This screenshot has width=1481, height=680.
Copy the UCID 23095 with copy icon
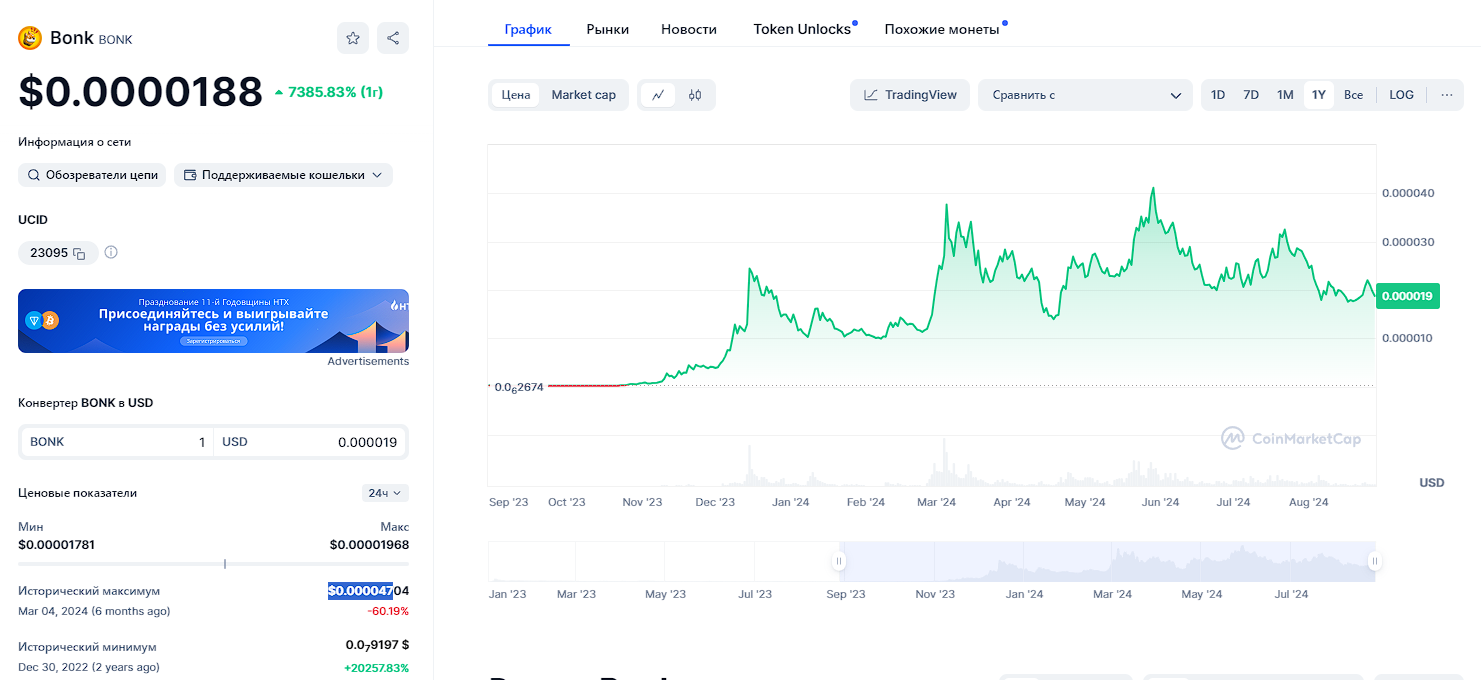79,254
